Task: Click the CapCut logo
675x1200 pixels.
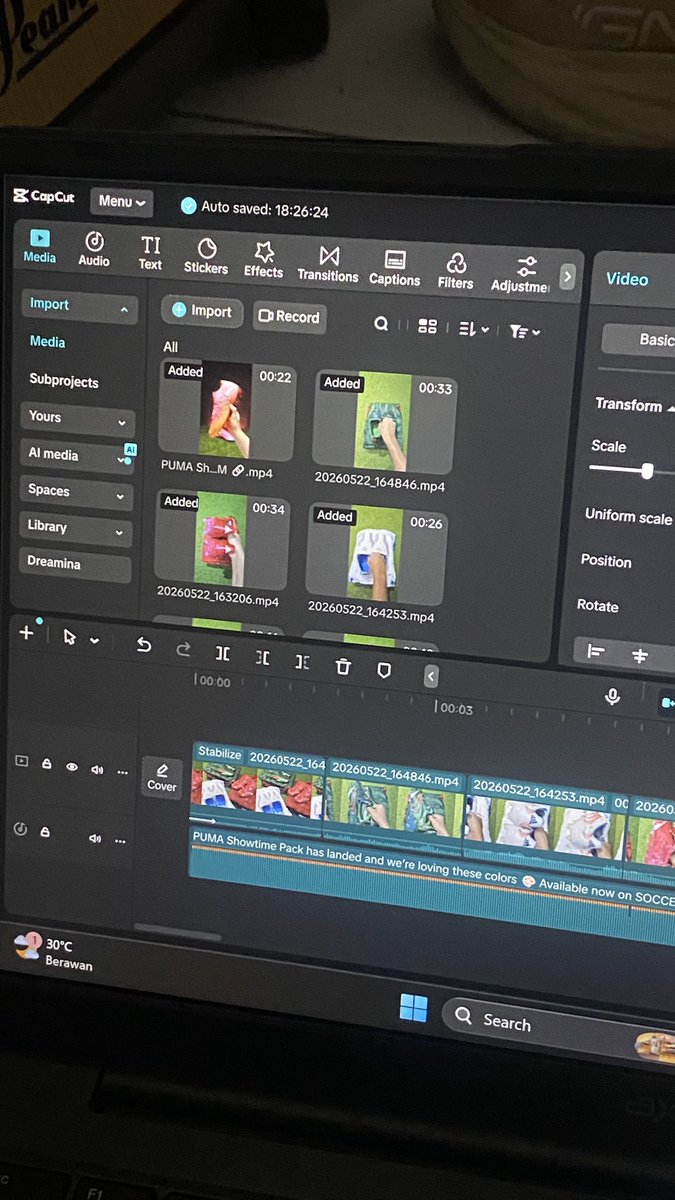Action: [44, 196]
